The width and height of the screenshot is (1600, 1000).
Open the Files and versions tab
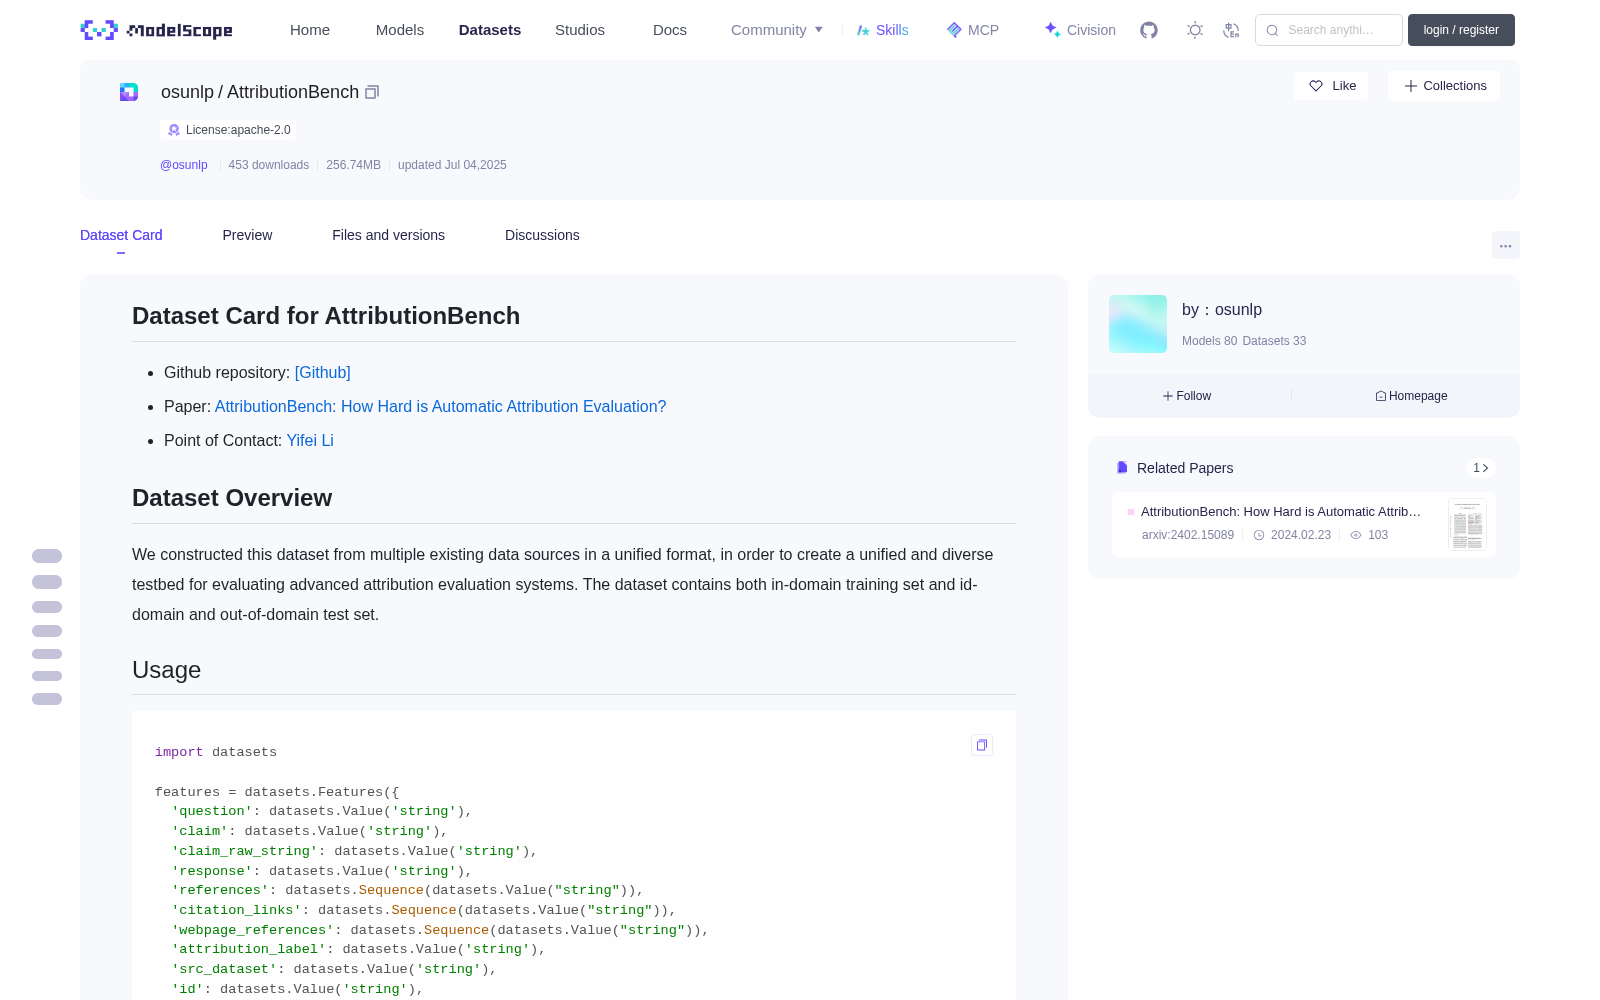click(x=388, y=235)
